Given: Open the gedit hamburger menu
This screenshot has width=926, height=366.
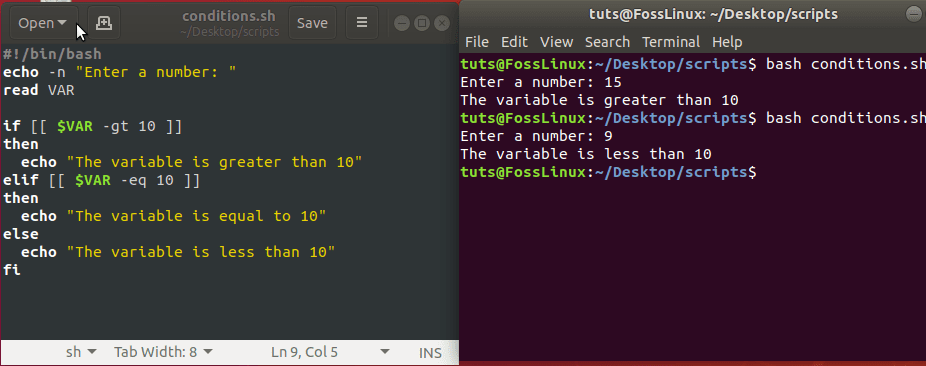Looking at the screenshot, I should pyautogui.click(x=362, y=23).
